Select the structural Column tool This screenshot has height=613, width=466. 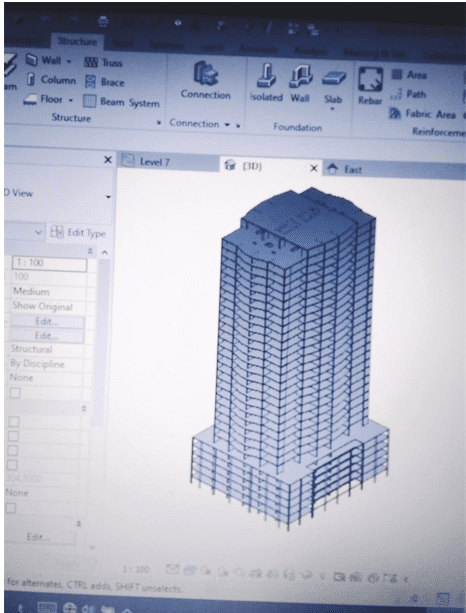pos(52,80)
